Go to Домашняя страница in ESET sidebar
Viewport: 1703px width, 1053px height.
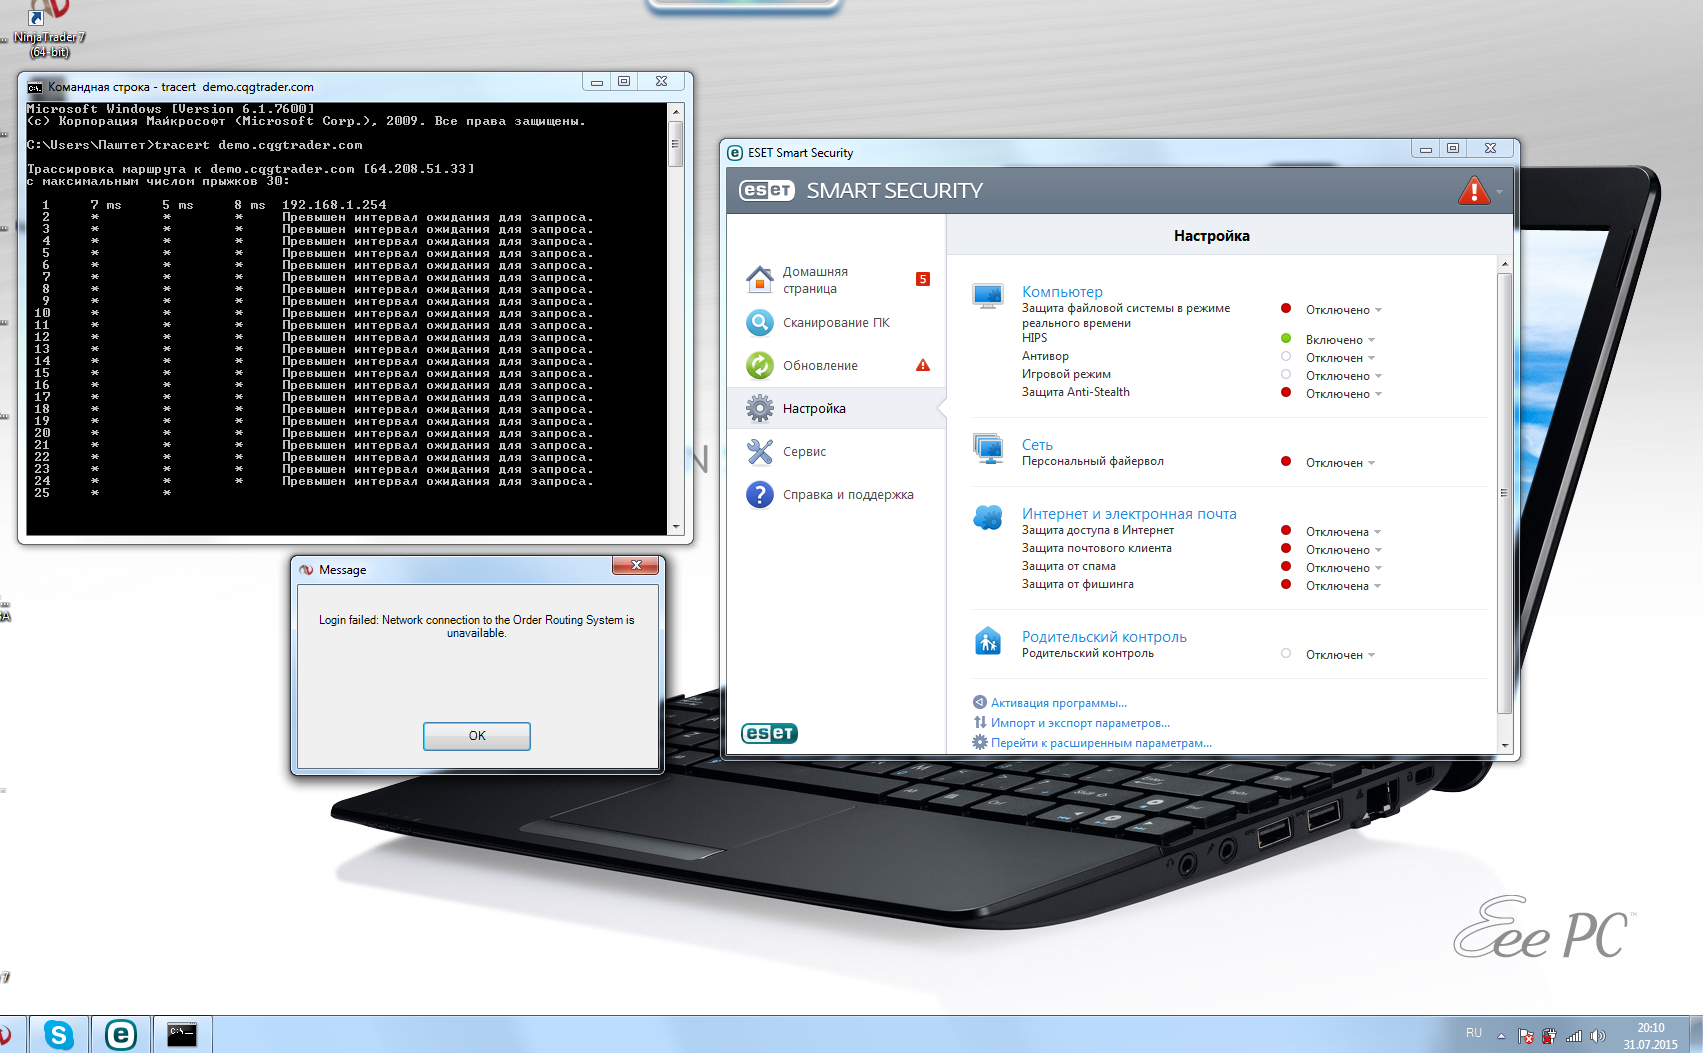[836, 280]
